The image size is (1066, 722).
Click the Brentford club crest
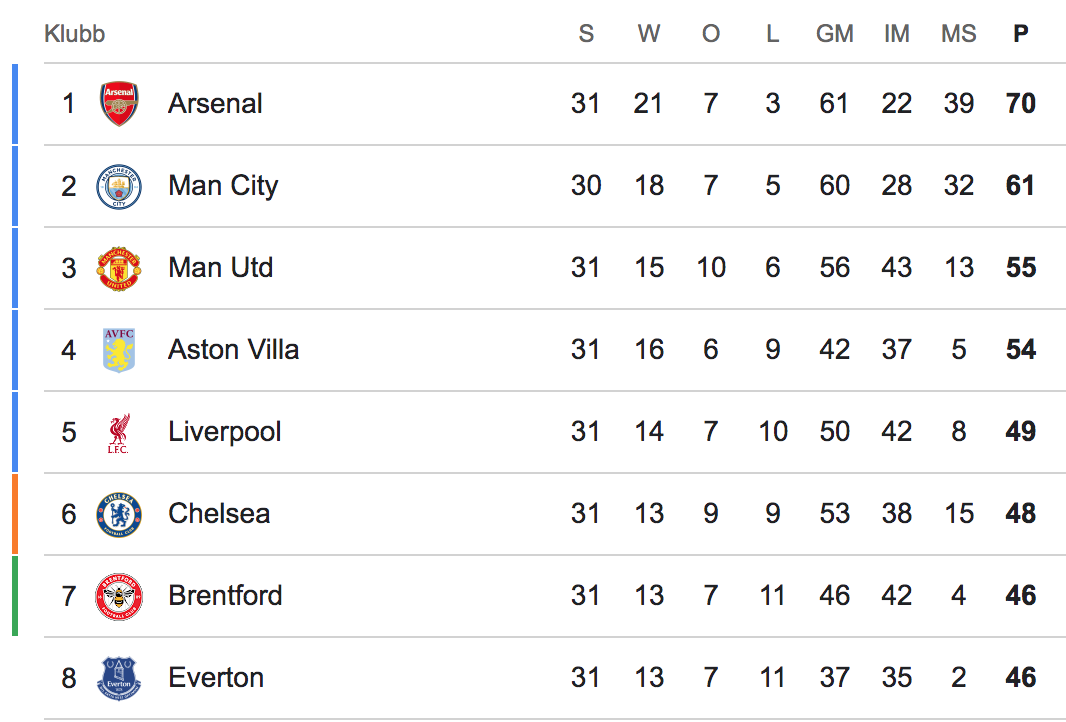[119, 597]
